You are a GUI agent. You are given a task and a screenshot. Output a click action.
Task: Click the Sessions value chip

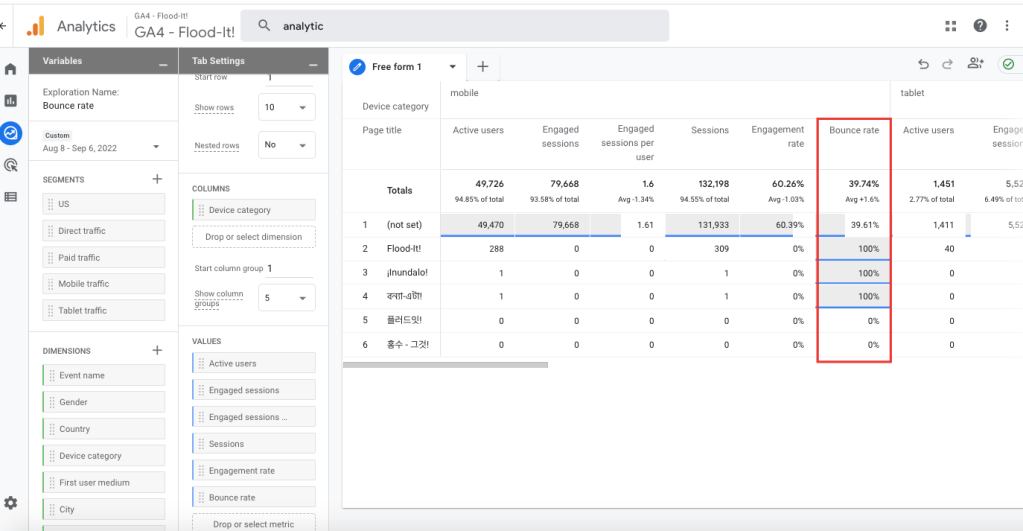[x=254, y=444]
